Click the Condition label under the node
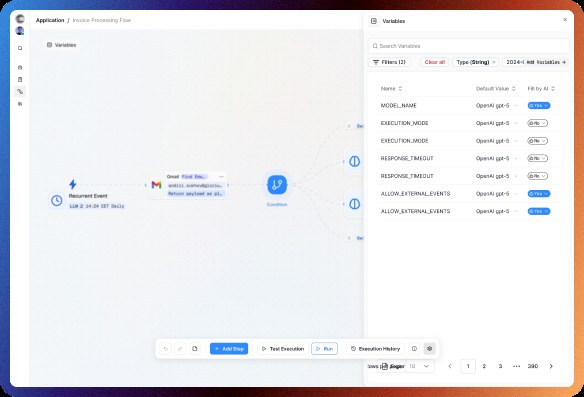584x397 pixels. point(277,204)
